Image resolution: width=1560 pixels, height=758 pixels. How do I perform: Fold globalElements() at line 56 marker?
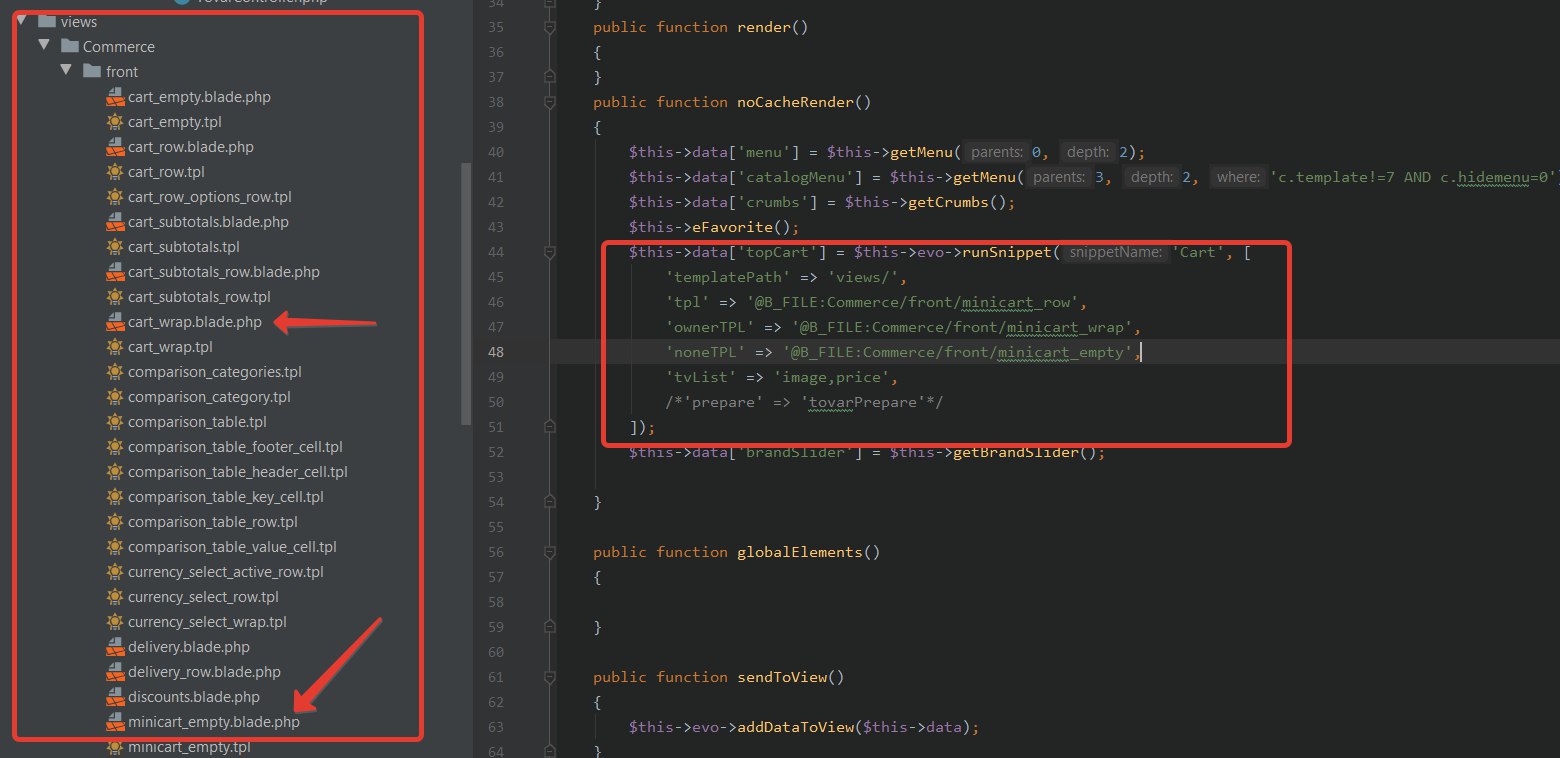(x=548, y=554)
